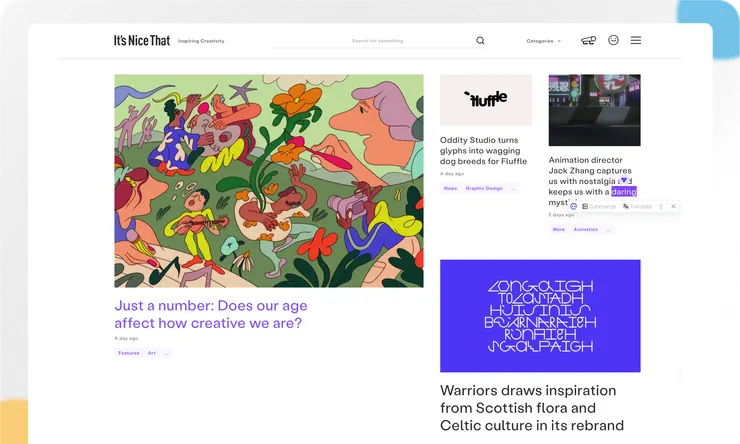740x444 pixels.
Task: Select the Work tag
Action: point(558,229)
